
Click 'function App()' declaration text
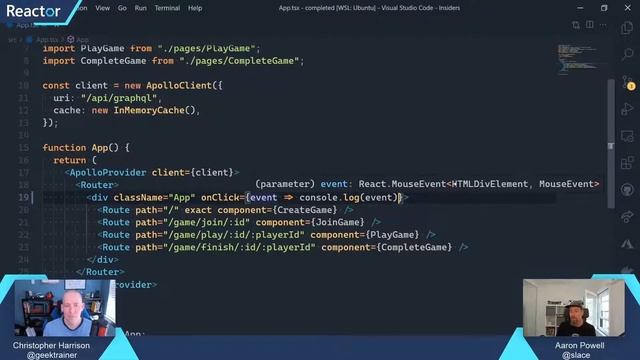coord(80,148)
